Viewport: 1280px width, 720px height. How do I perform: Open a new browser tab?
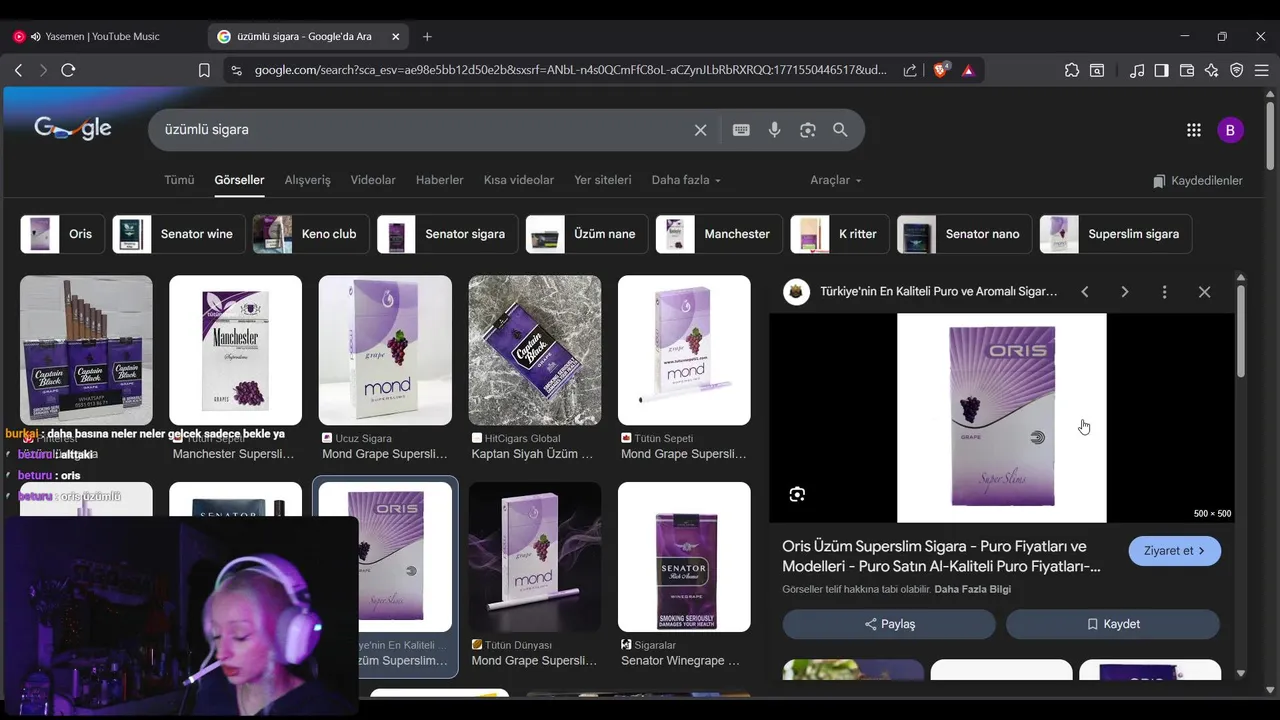coord(427,36)
